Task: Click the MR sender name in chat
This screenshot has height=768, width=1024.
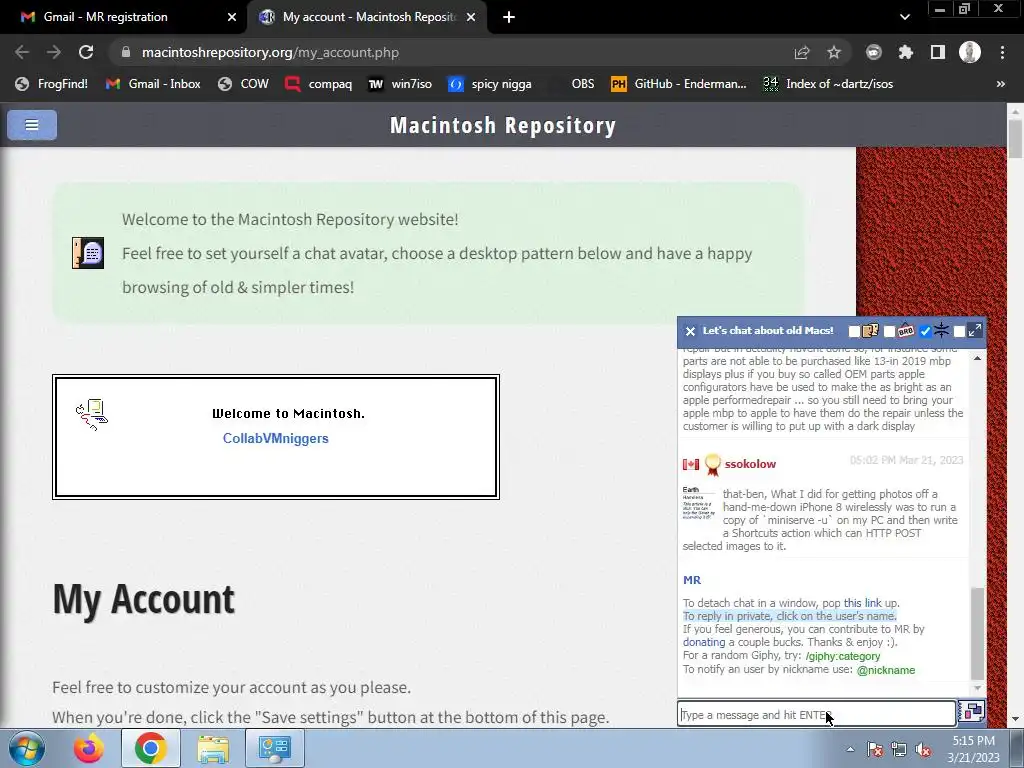Action: [692, 580]
